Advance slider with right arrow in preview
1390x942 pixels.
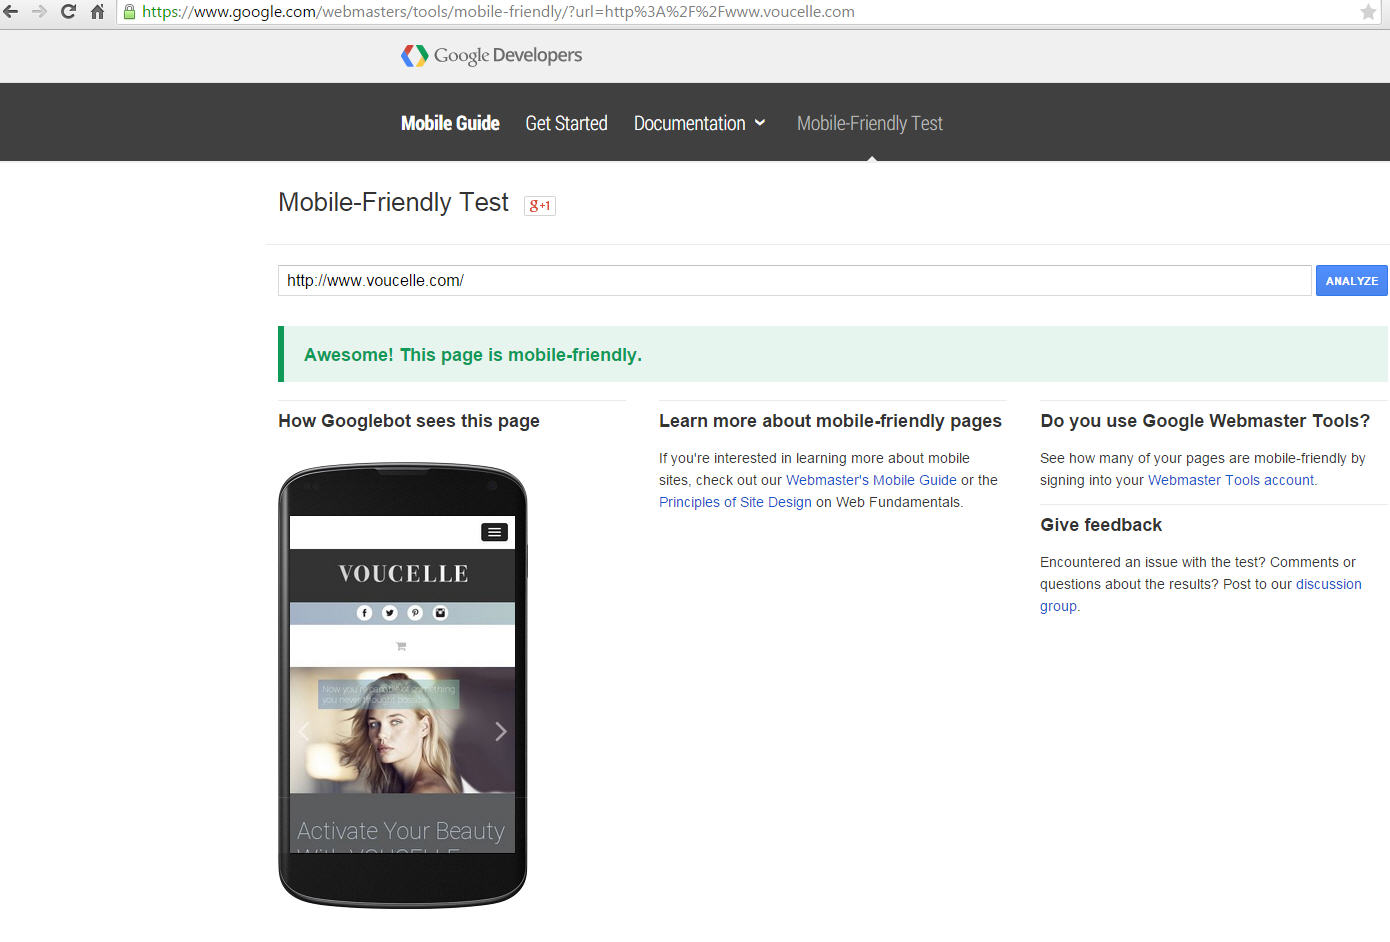tap(501, 731)
